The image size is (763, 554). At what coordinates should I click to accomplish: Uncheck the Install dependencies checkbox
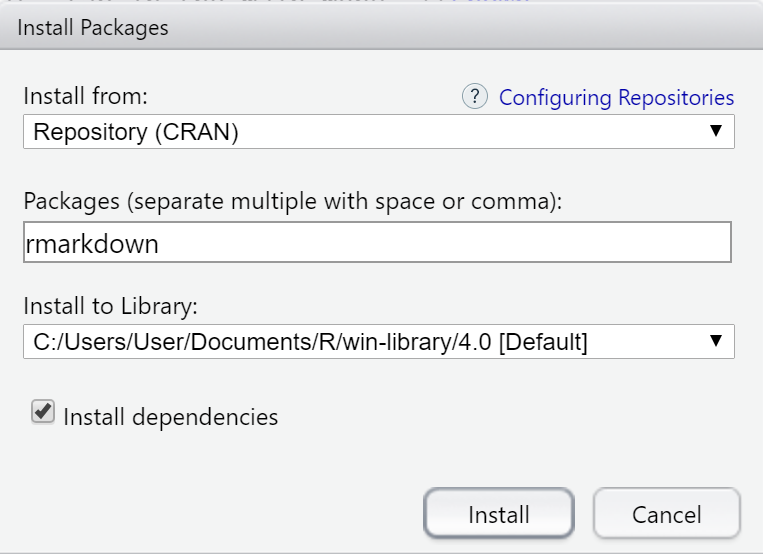(43, 412)
